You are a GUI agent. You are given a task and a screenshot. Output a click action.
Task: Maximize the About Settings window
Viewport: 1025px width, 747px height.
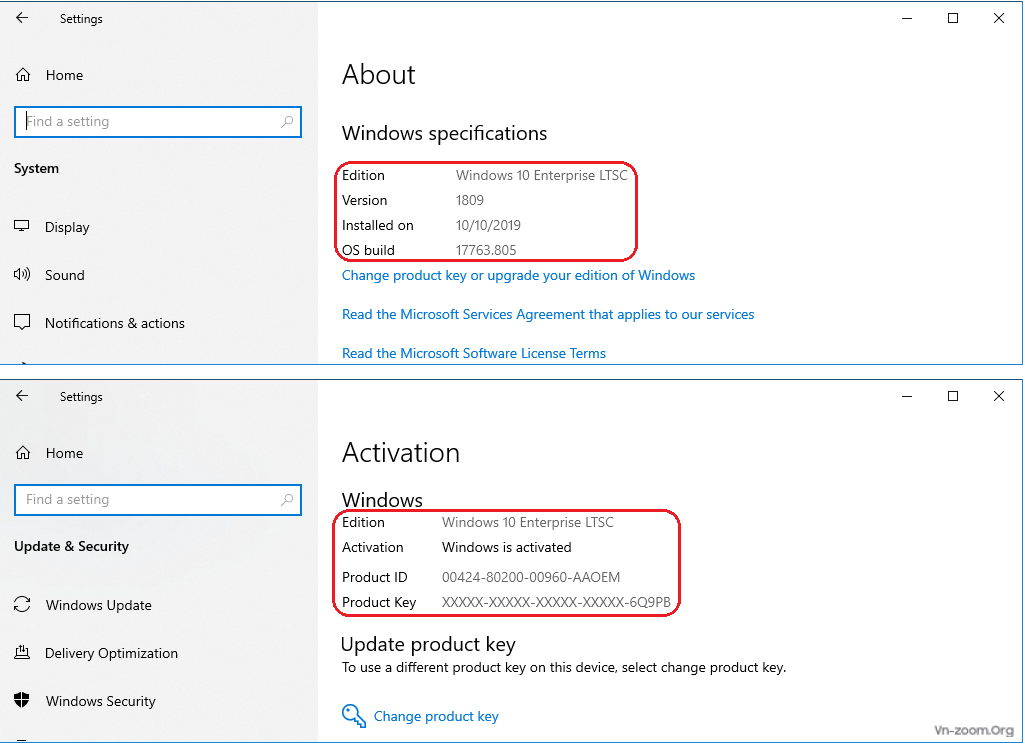[953, 18]
